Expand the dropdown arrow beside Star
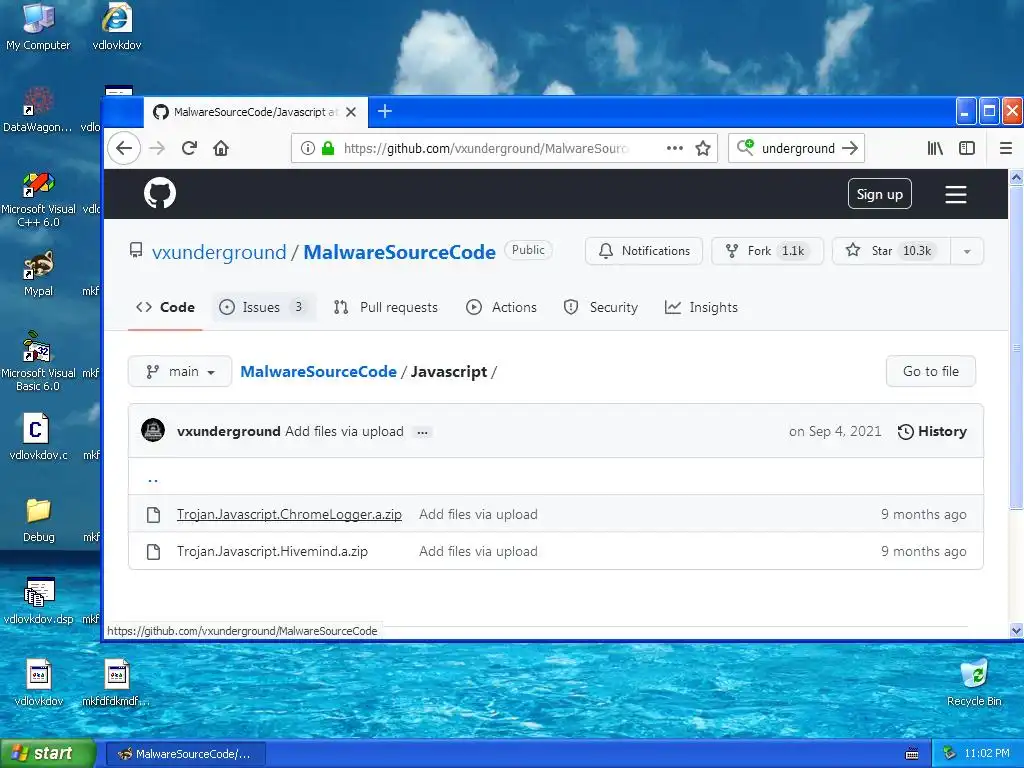Screen dimensions: 1024x768 pyautogui.click(x=967, y=251)
